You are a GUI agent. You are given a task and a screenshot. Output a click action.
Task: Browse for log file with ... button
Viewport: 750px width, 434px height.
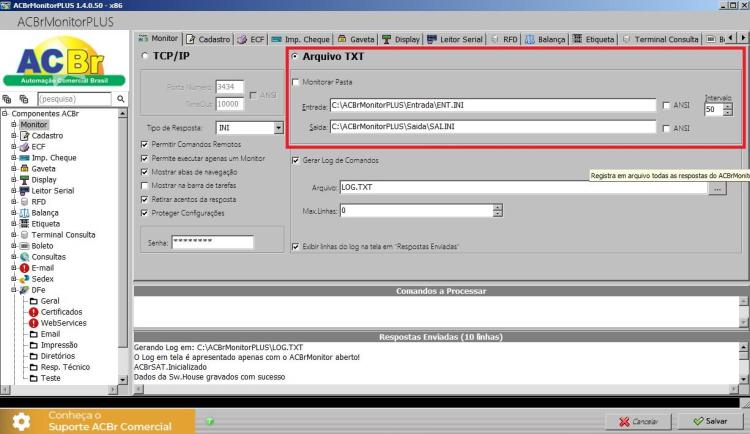click(x=717, y=189)
